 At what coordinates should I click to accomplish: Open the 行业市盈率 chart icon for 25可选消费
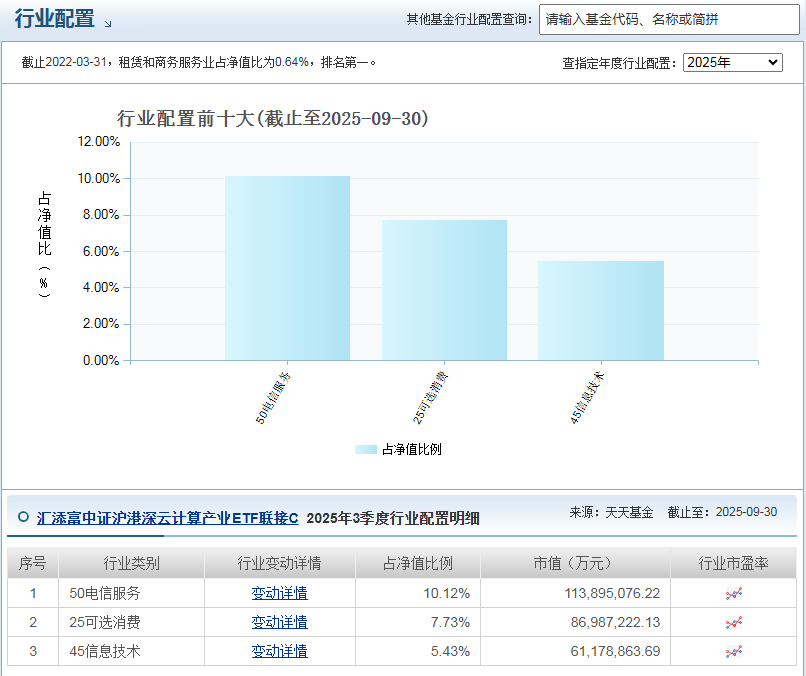point(733,623)
